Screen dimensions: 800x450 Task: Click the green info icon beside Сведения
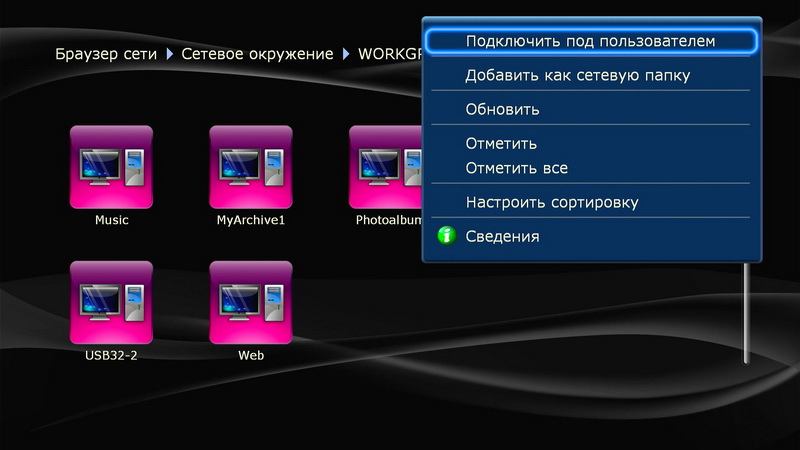coord(447,236)
